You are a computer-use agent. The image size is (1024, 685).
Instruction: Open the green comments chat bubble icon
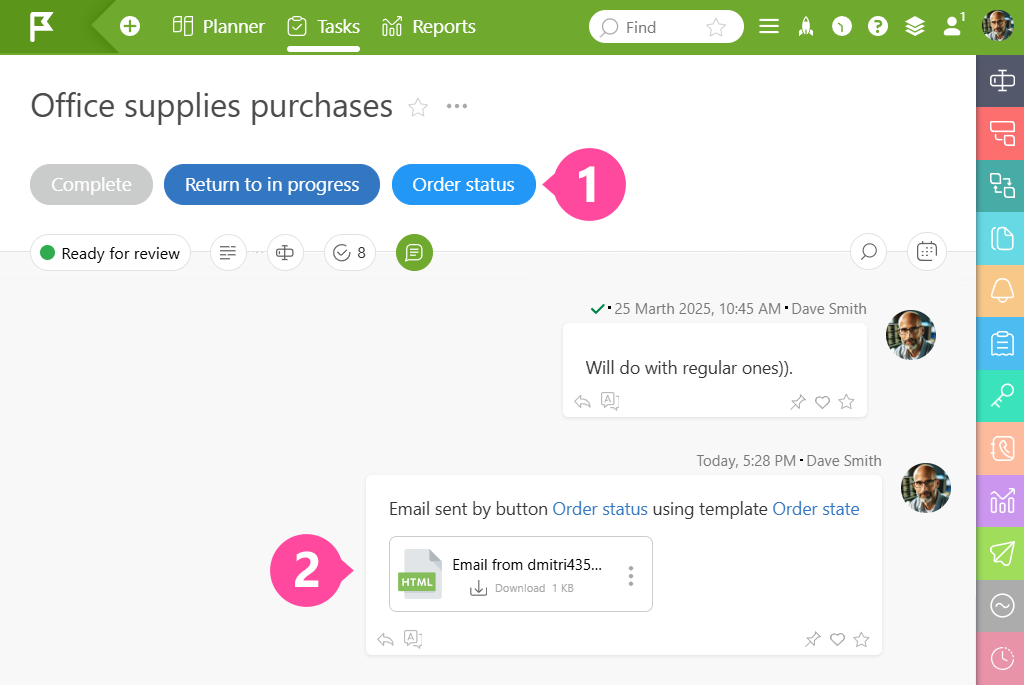tap(414, 252)
